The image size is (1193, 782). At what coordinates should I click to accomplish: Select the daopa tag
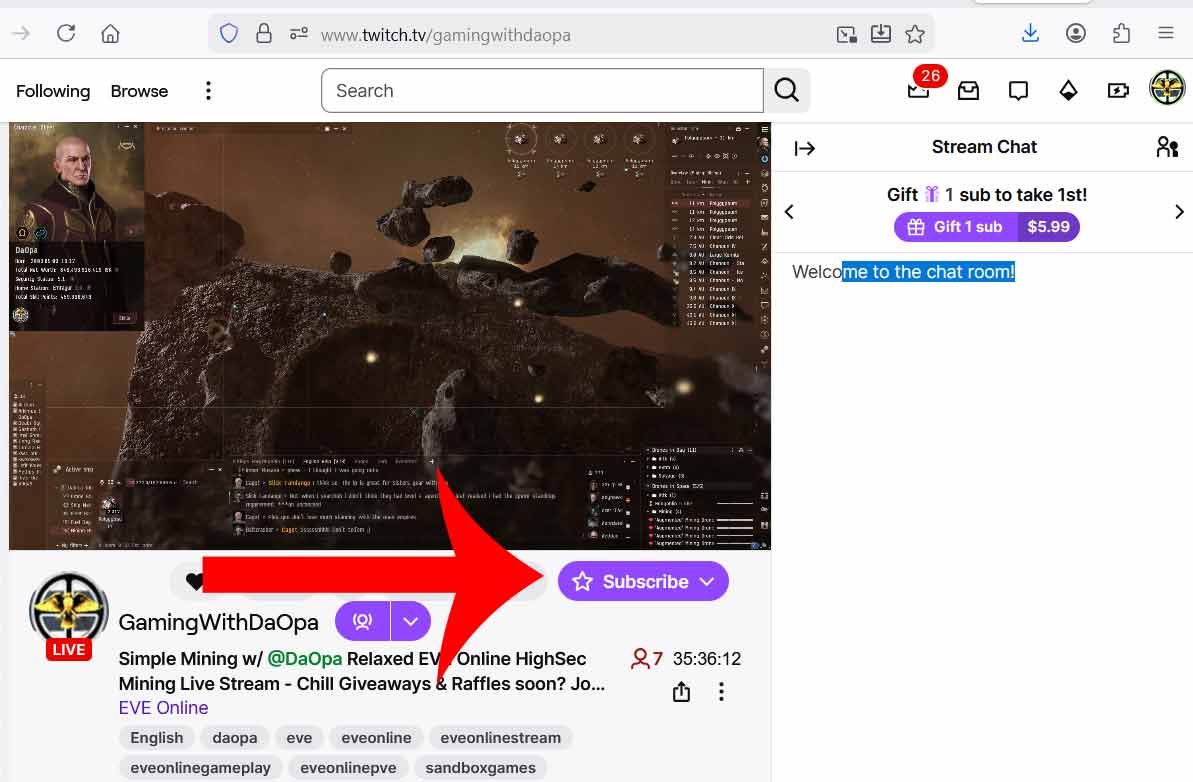pos(234,738)
